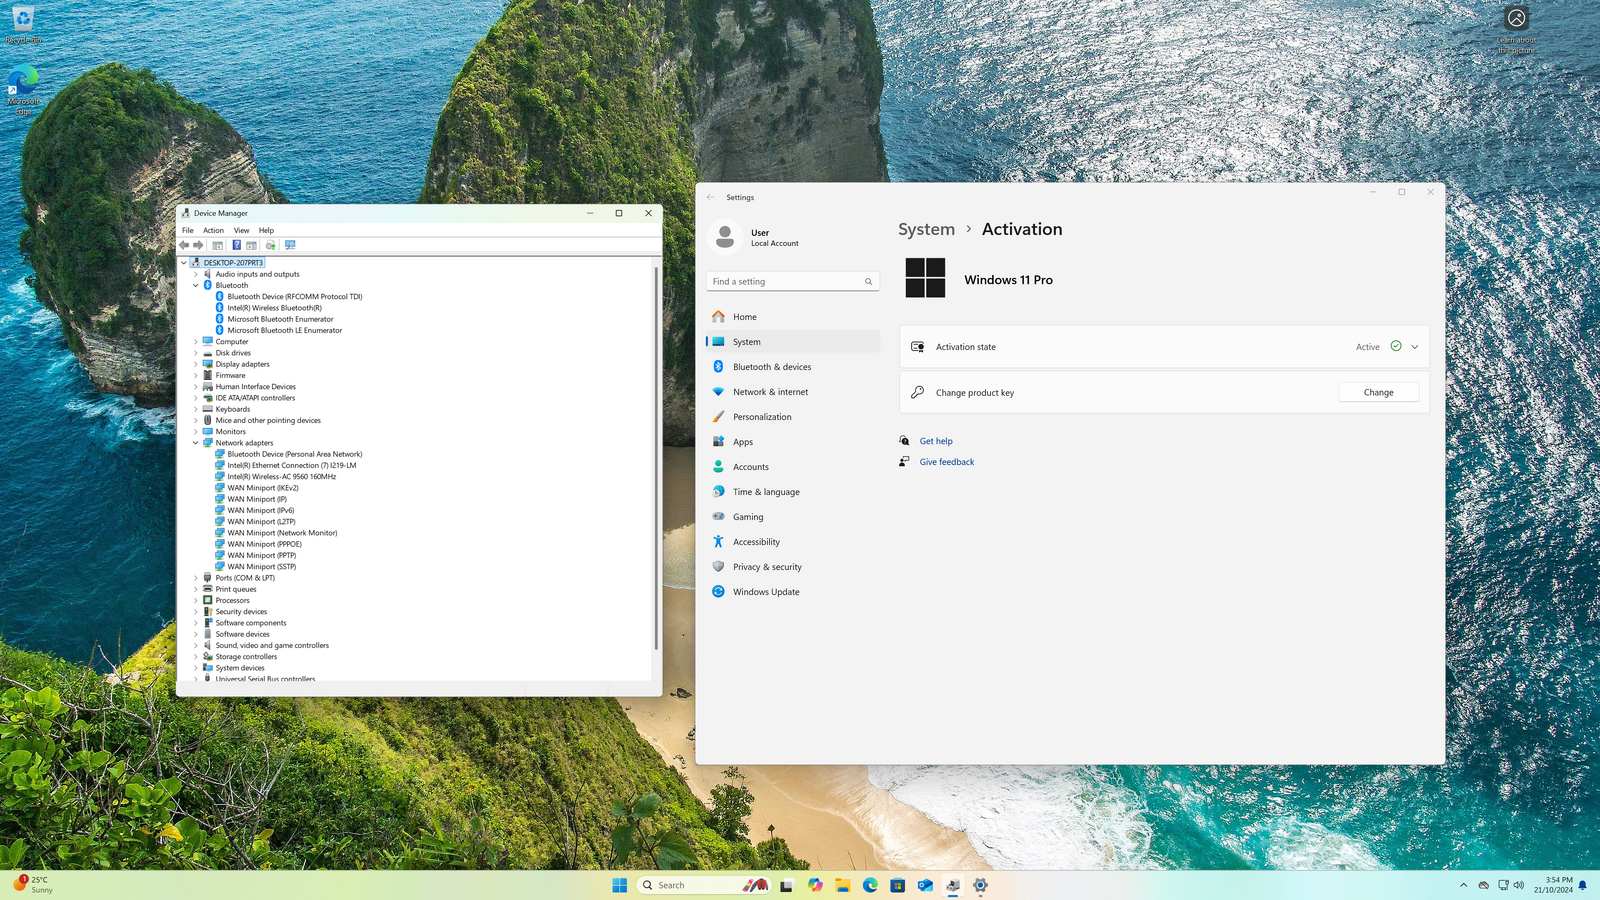Click the Find a setting search box
This screenshot has height=900, width=1600.
pyautogui.click(x=793, y=282)
